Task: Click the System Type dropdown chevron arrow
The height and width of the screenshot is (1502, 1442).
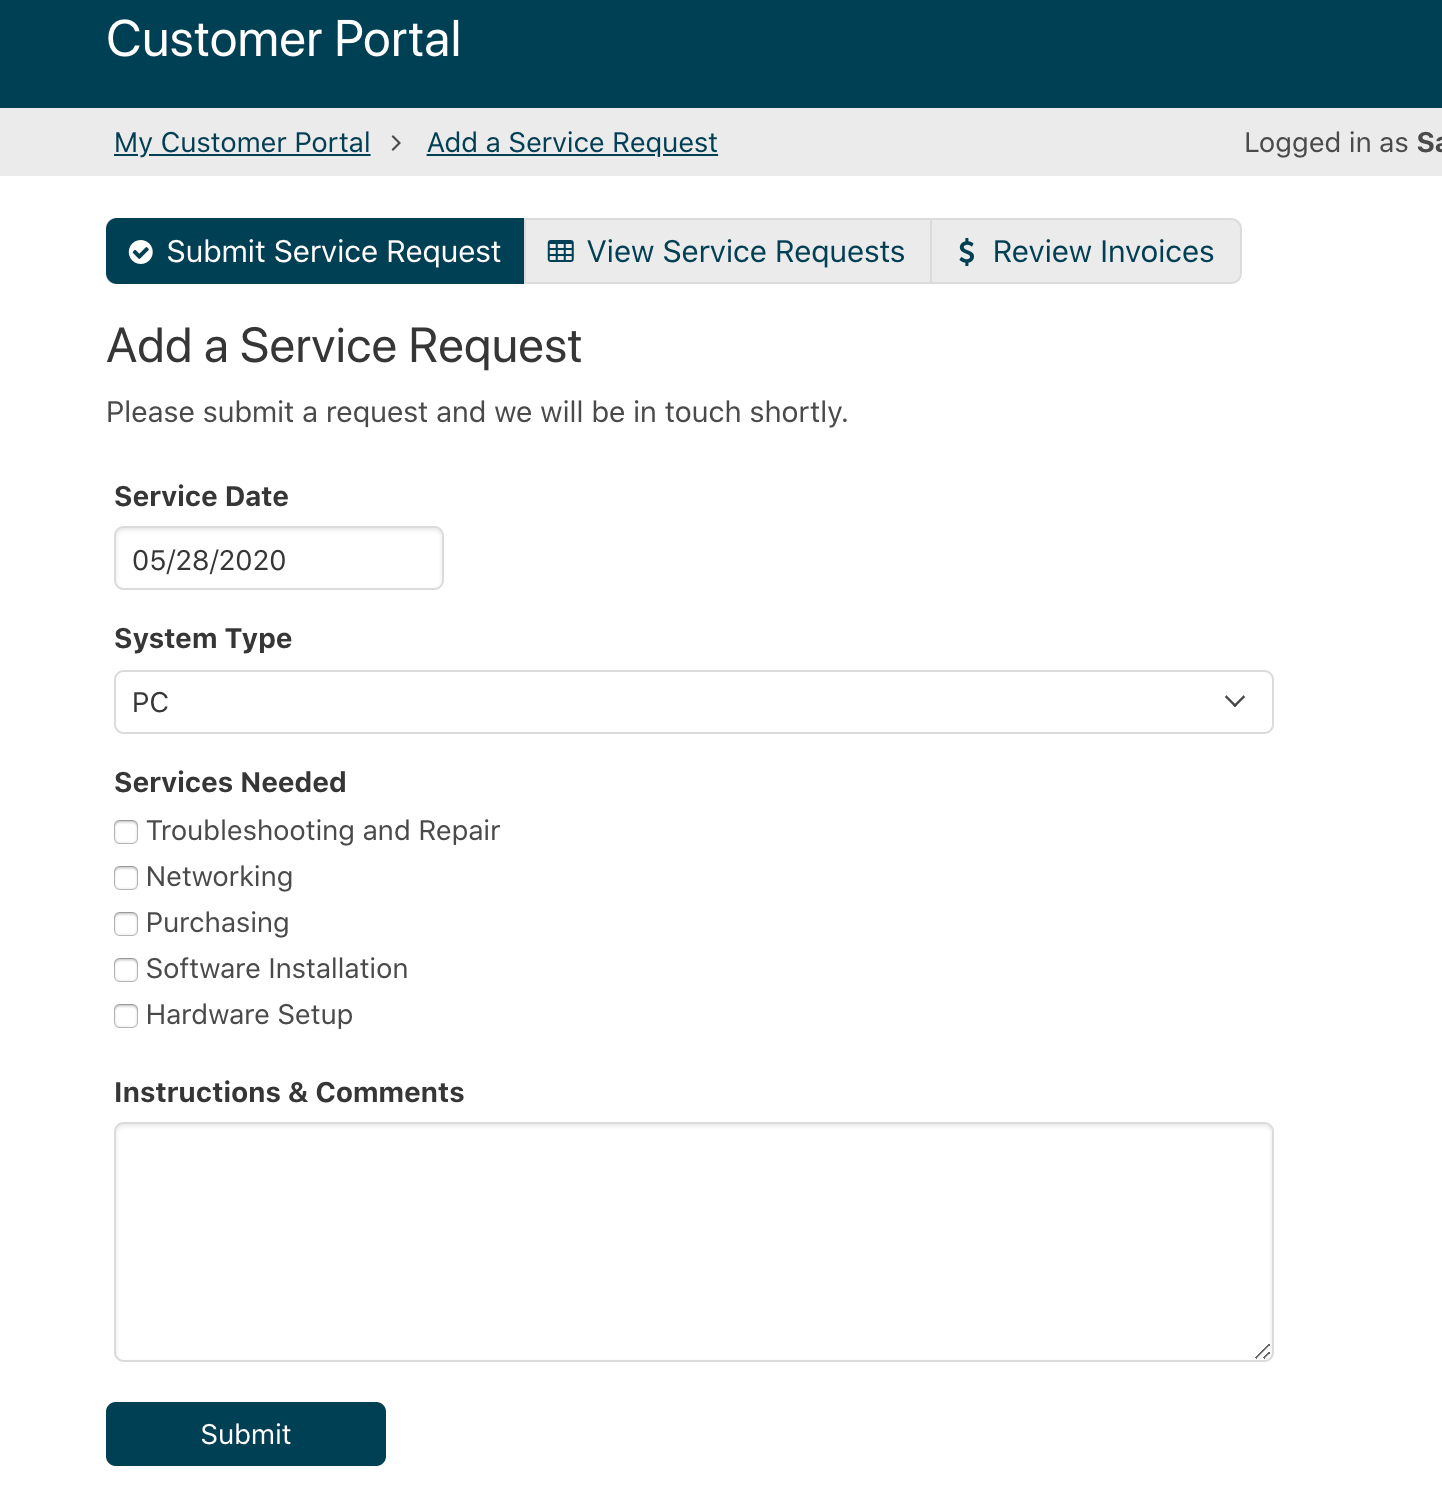Action: (x=1235, y=702)
